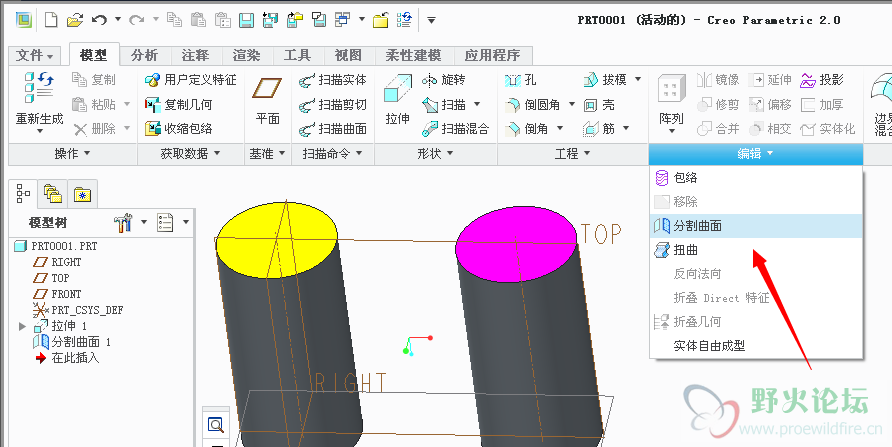The height and width of the screenshot is (447, 892).
Task: Switch to the folder browser tab icon
Action: (52, 194)
